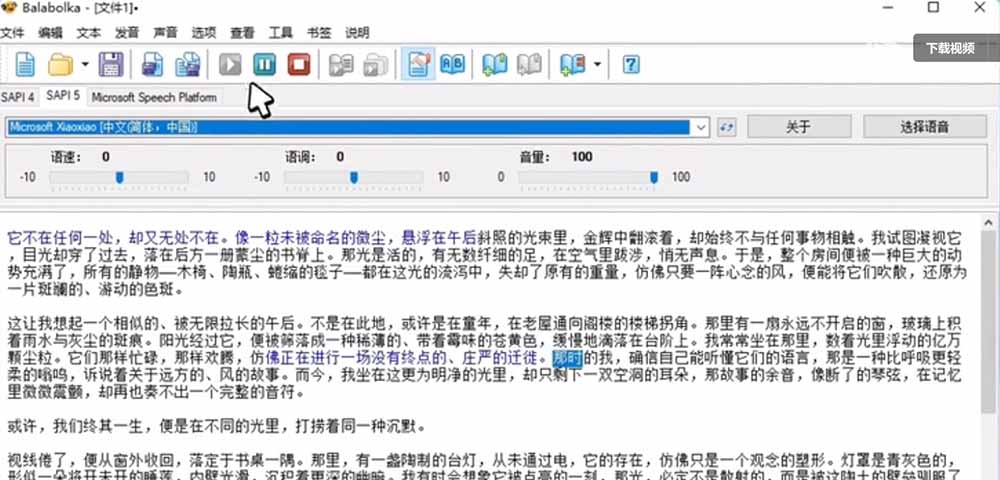
Task: Open the 编辑 menu
Action: pos(50,33)
